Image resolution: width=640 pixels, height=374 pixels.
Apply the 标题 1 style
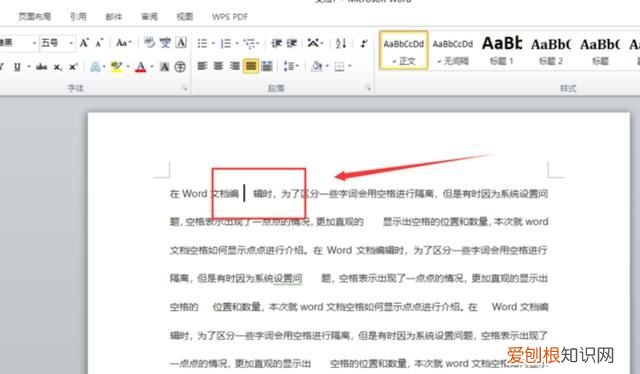coord(502,50)
